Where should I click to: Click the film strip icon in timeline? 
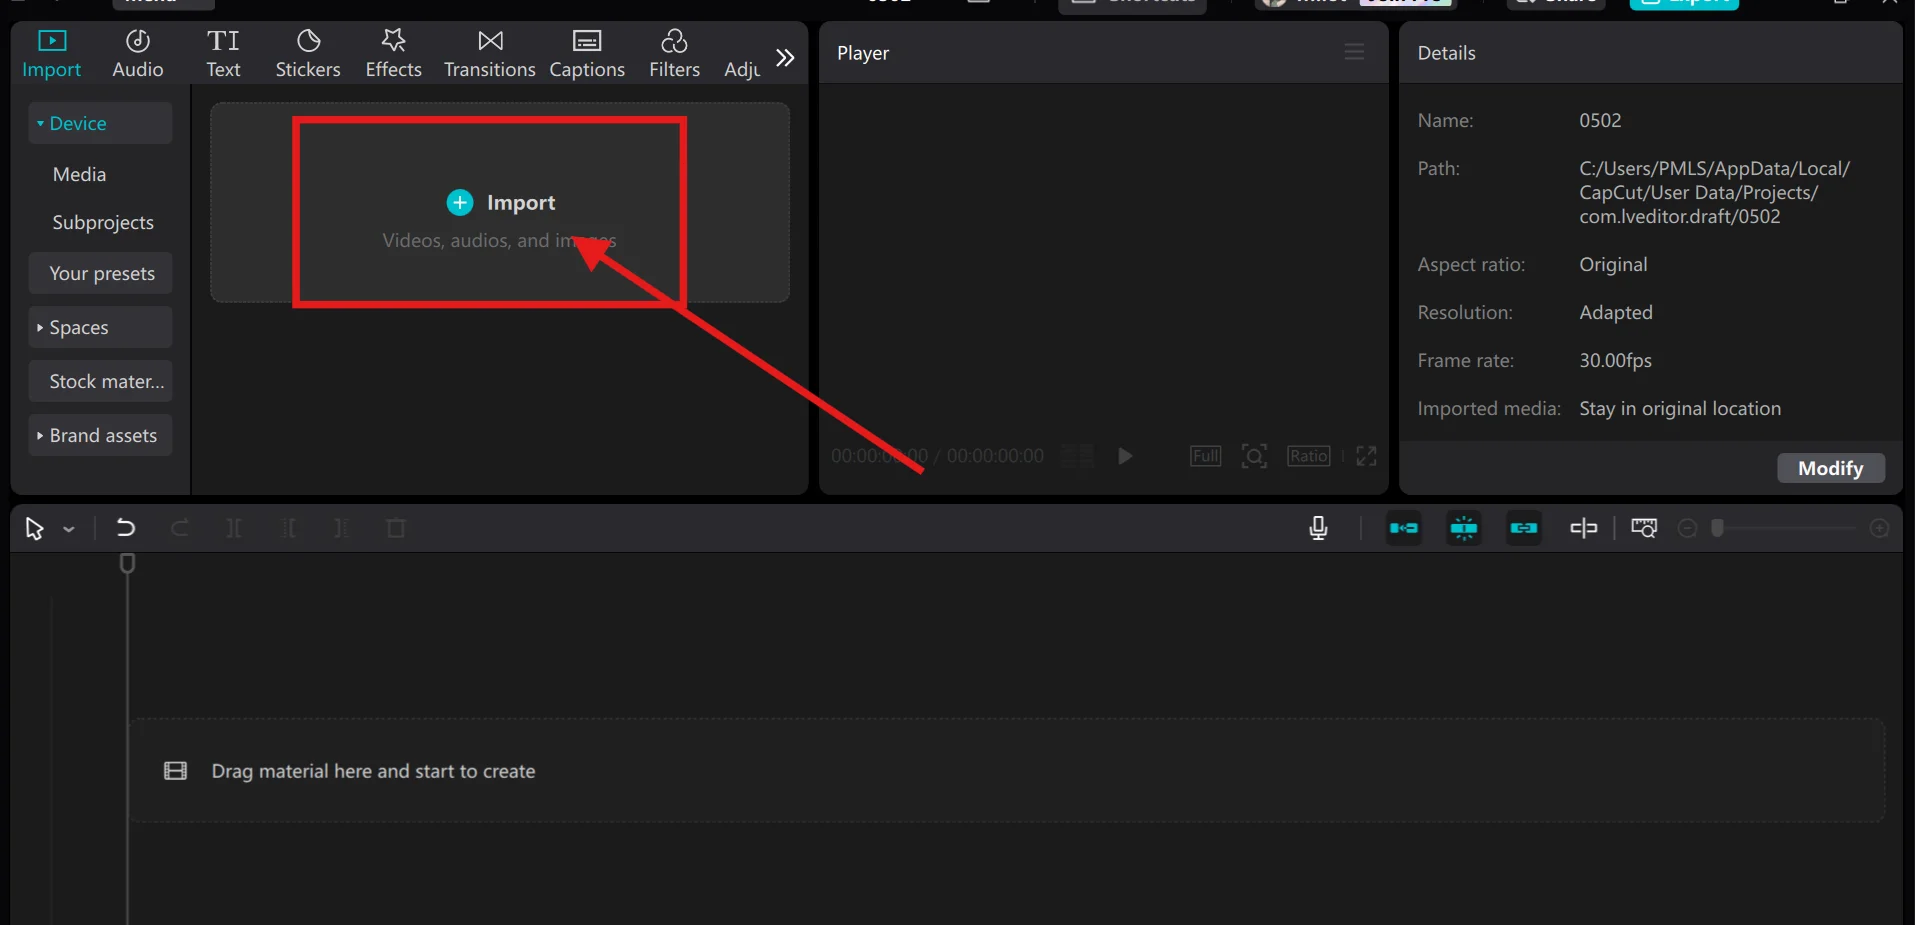(x=175, y=771)
